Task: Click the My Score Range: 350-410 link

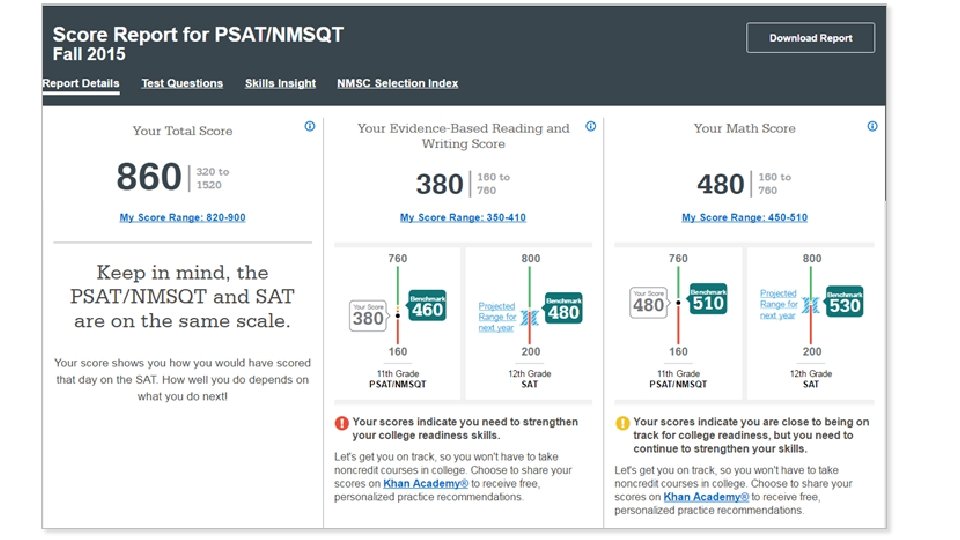Action: 462,217
